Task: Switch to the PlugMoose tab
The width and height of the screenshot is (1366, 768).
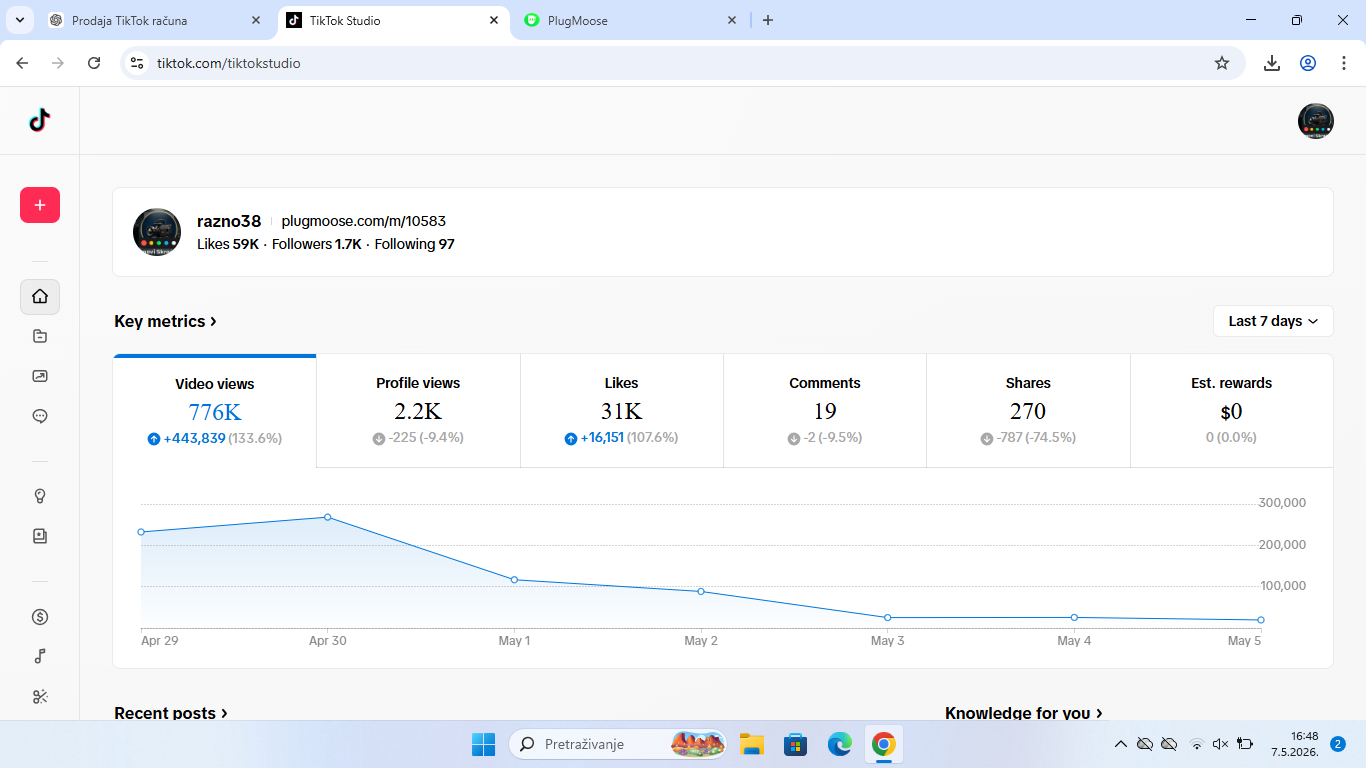Action: point(630,20)
